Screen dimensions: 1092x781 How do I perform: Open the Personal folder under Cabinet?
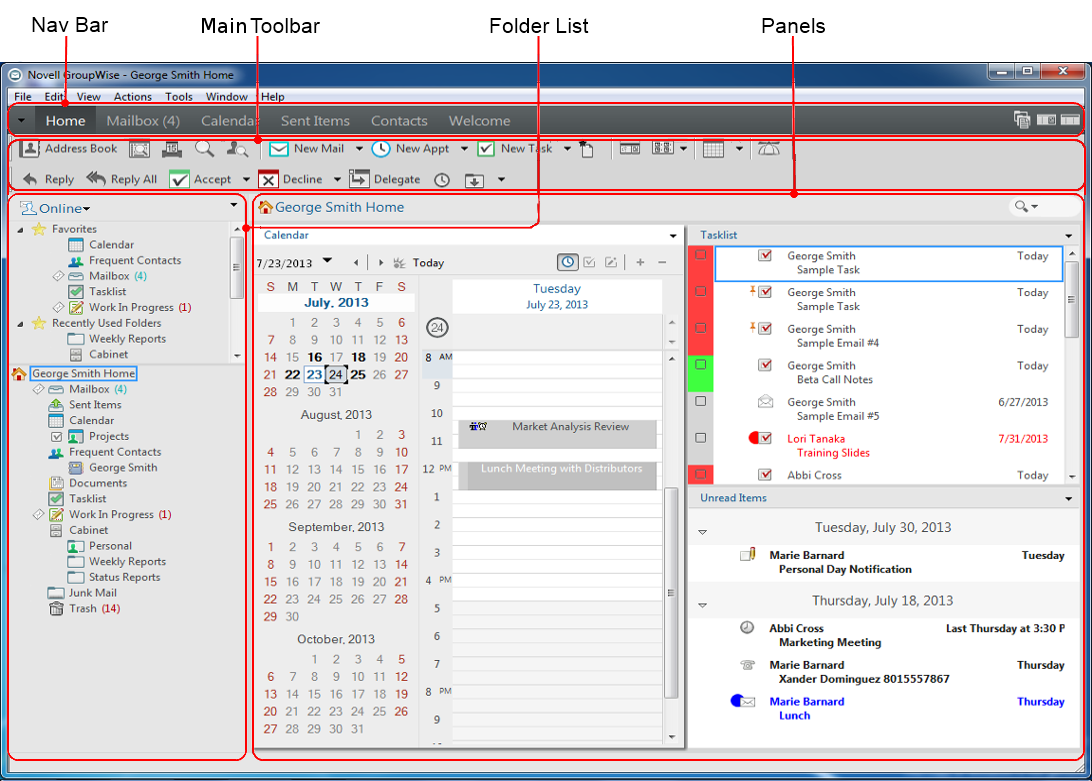(110, 546)
